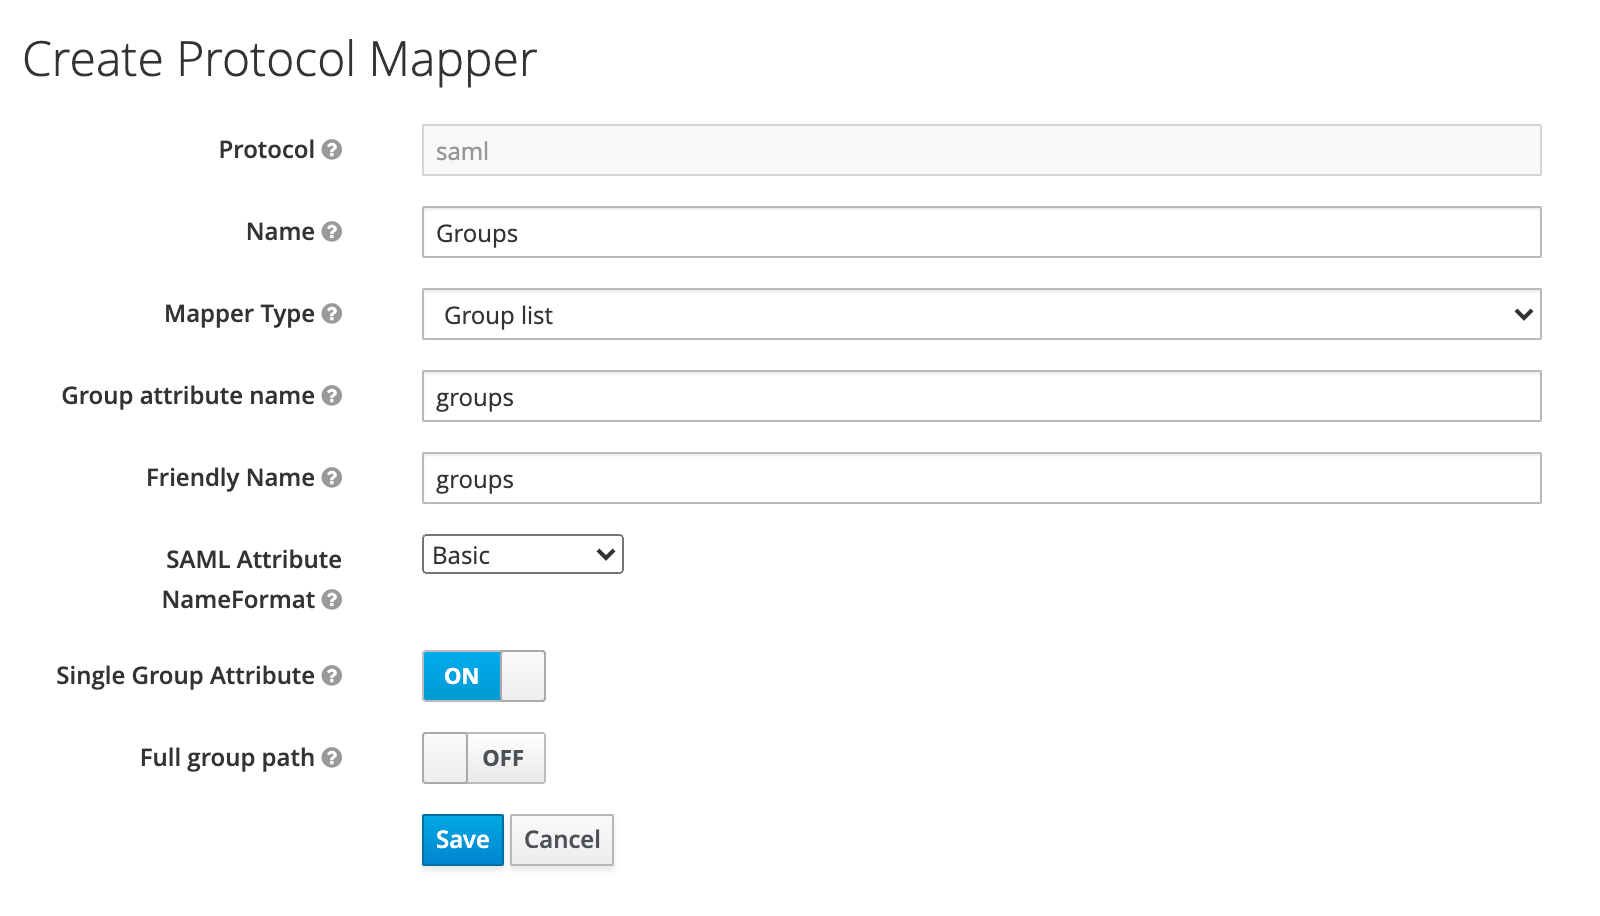Click the chevron on the Group list dropdown
The image size is (1600, 916).
coord(1524,314)
